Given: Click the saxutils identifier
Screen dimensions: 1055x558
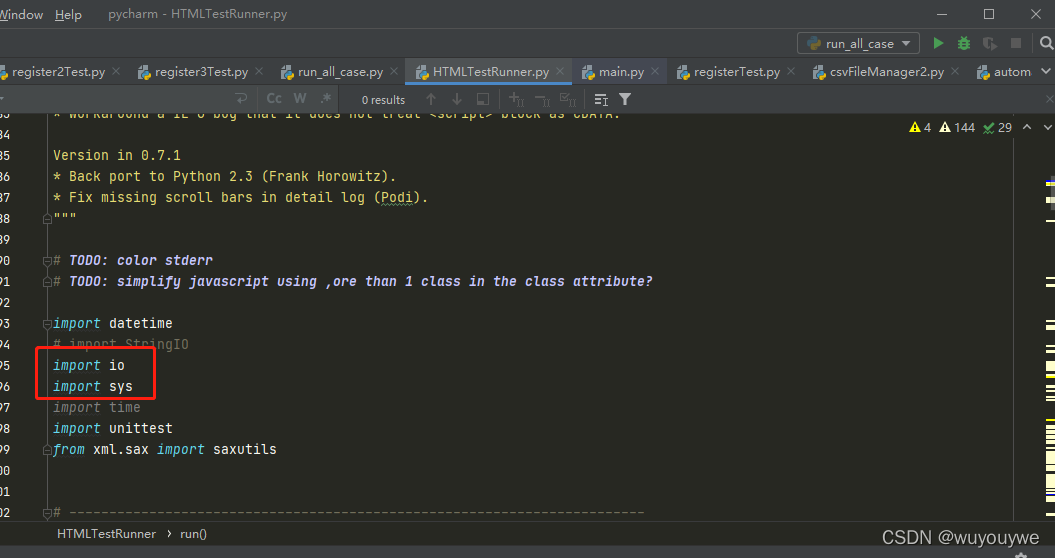Looking at the screenshot, I should [x=244, y=449].
